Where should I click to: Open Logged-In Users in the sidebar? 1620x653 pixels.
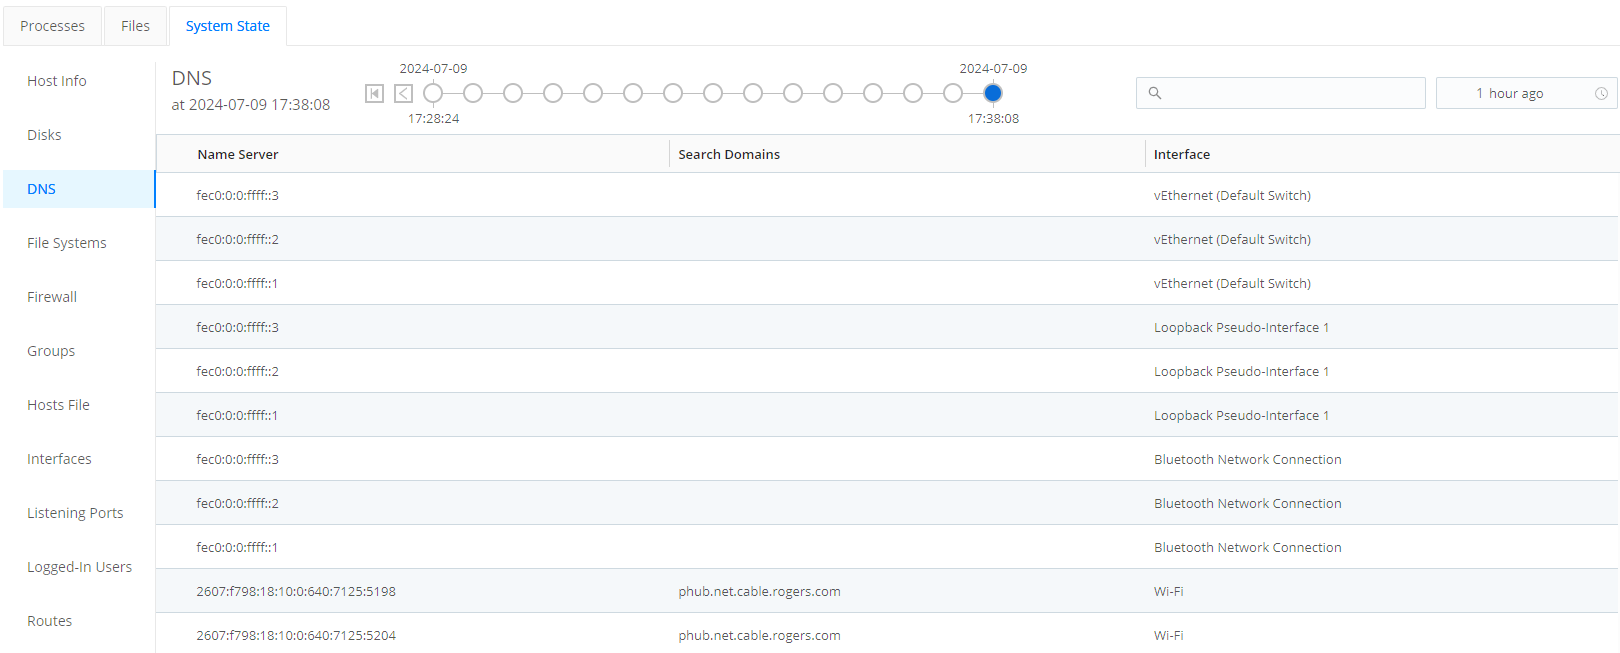[x=79, y=567]
